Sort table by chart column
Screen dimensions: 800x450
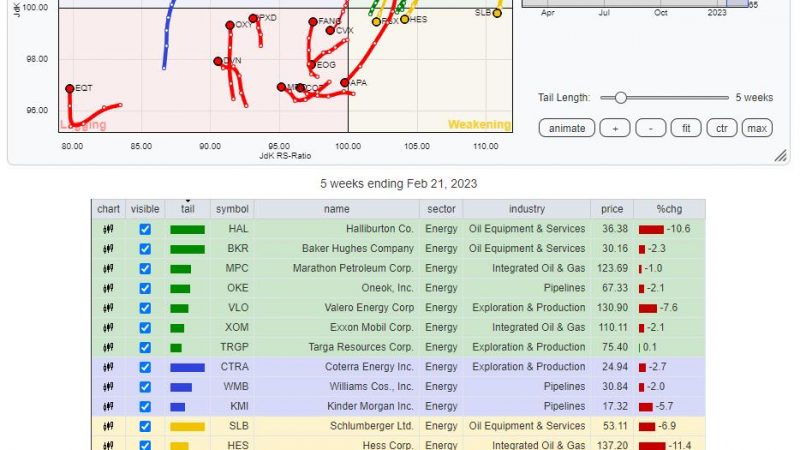click(108, 209)
